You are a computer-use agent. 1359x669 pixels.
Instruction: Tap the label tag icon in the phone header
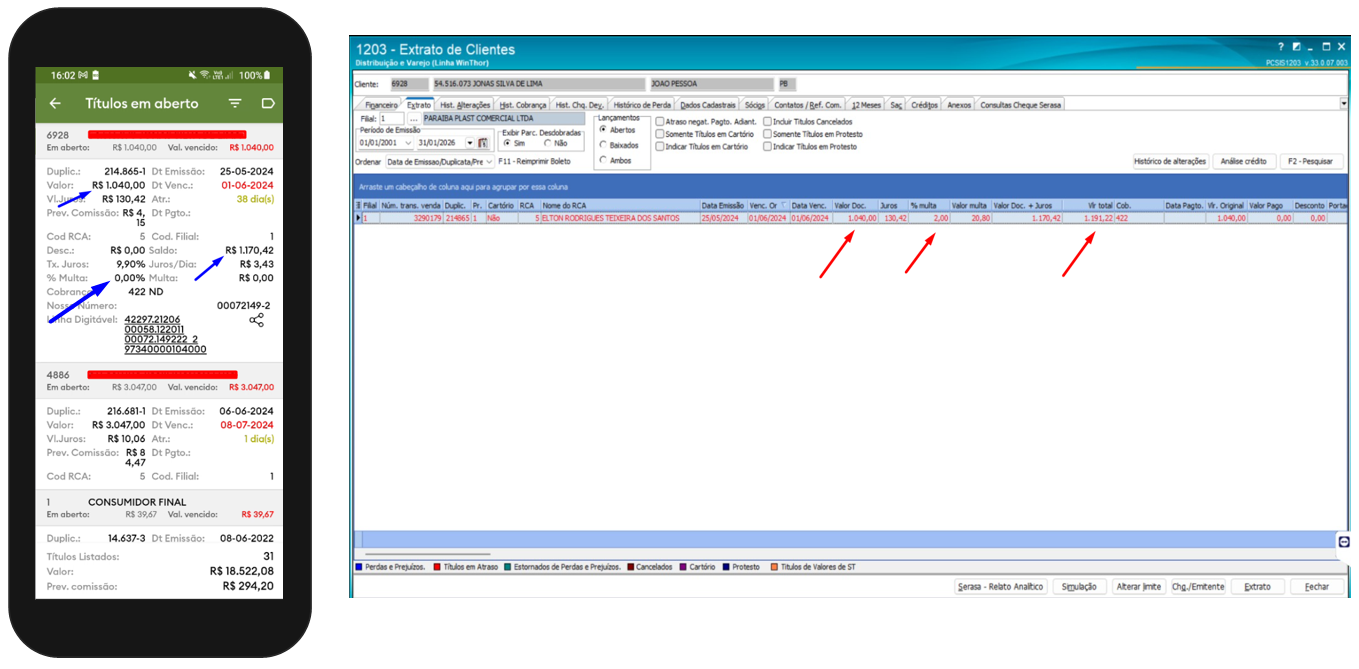pyautogui.click(x=267, y=103)
